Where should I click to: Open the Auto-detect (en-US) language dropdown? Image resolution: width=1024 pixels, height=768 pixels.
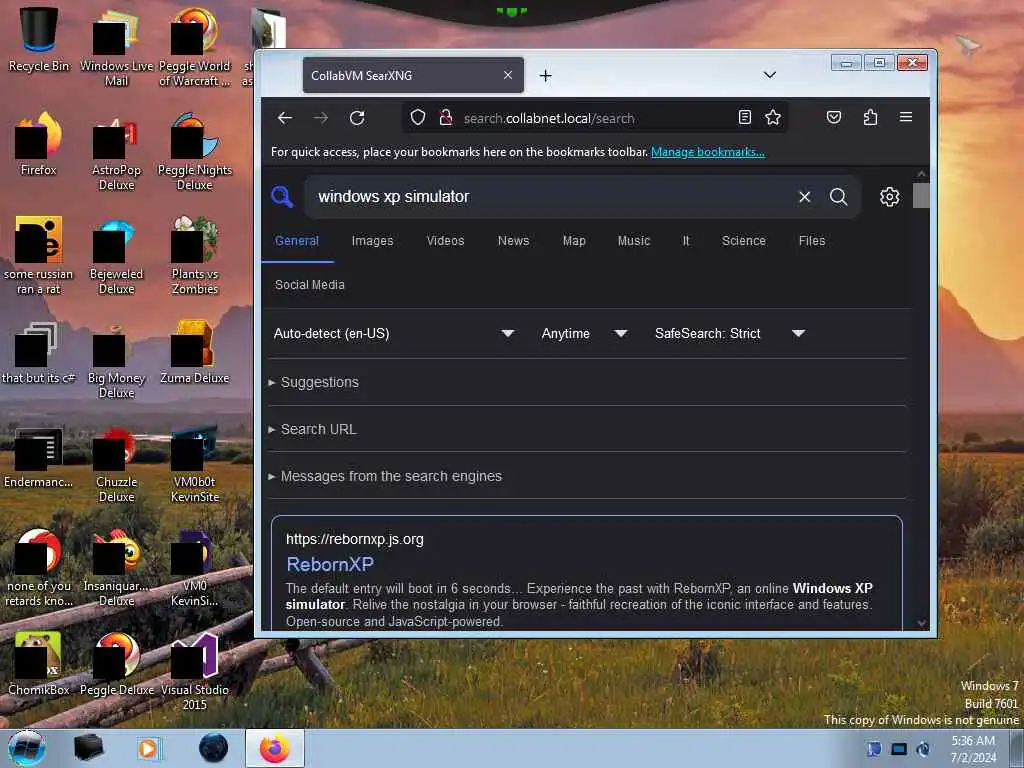tap(393, 334)
